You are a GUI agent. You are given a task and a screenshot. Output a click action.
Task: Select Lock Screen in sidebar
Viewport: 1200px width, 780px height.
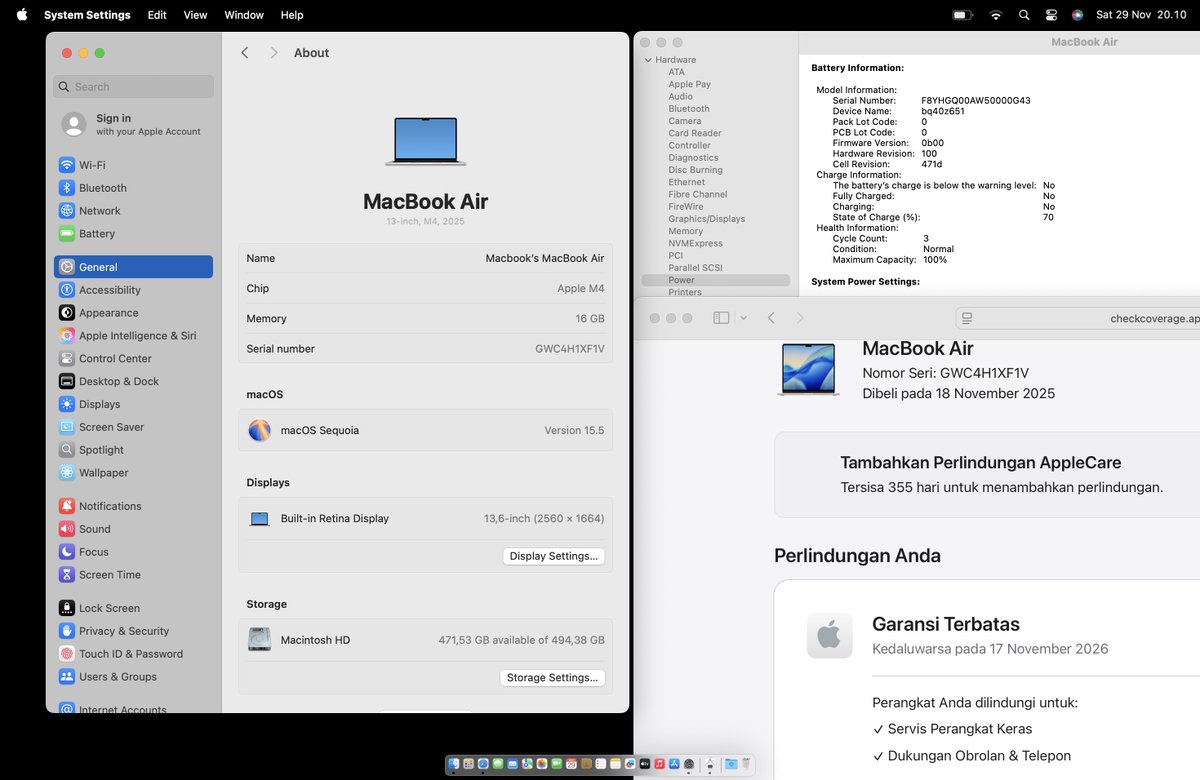pyautogui.click(x=133, y=608)
